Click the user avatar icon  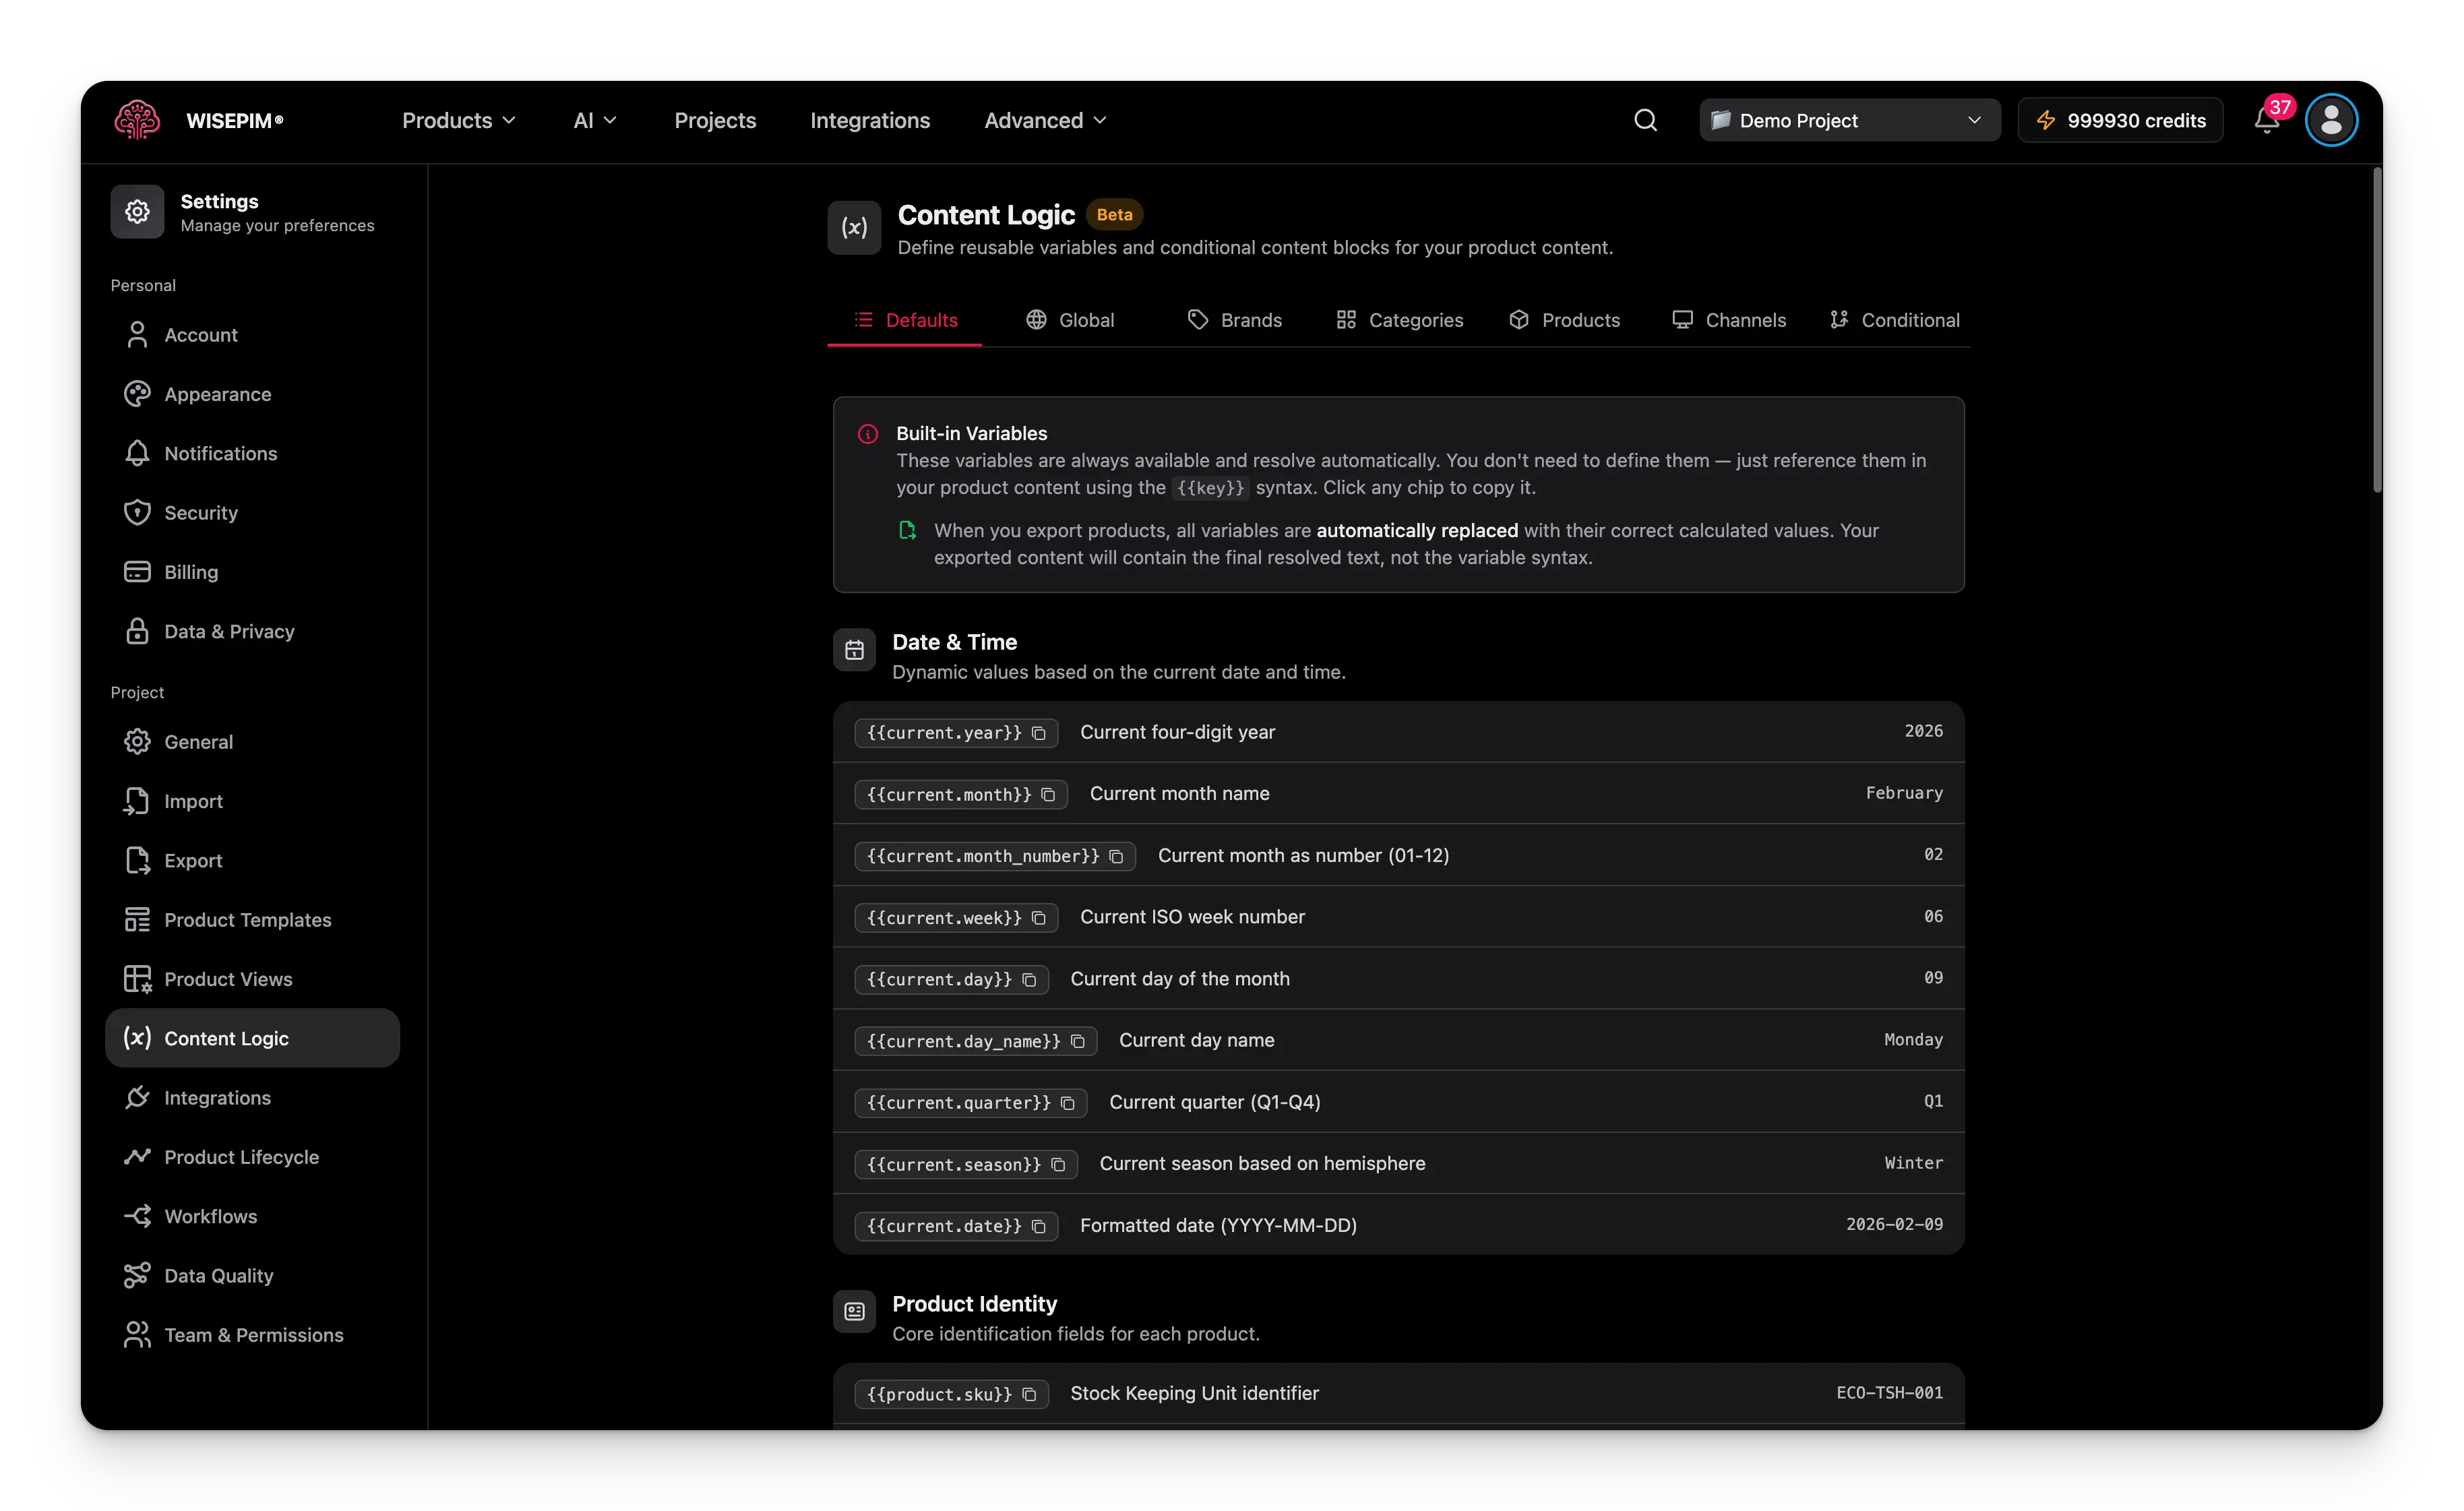[2331, 120]
